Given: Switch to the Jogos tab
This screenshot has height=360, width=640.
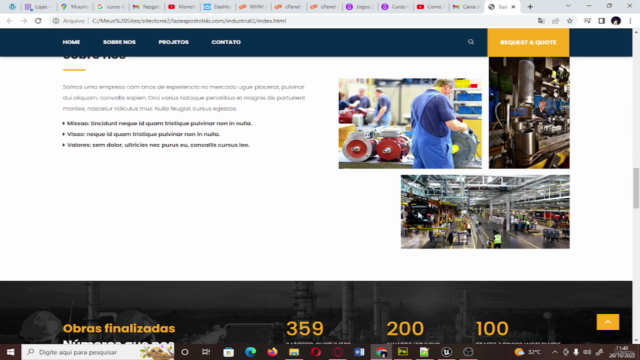Looking at the screenshot, I should pyautogui.click(x=359, y=7).
